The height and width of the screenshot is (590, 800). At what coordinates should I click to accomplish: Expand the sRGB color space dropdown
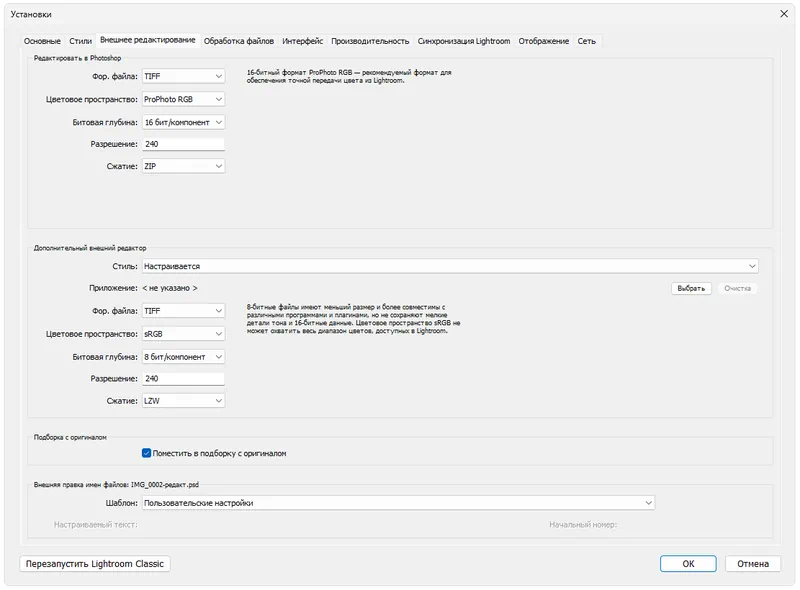coord(183,334)
